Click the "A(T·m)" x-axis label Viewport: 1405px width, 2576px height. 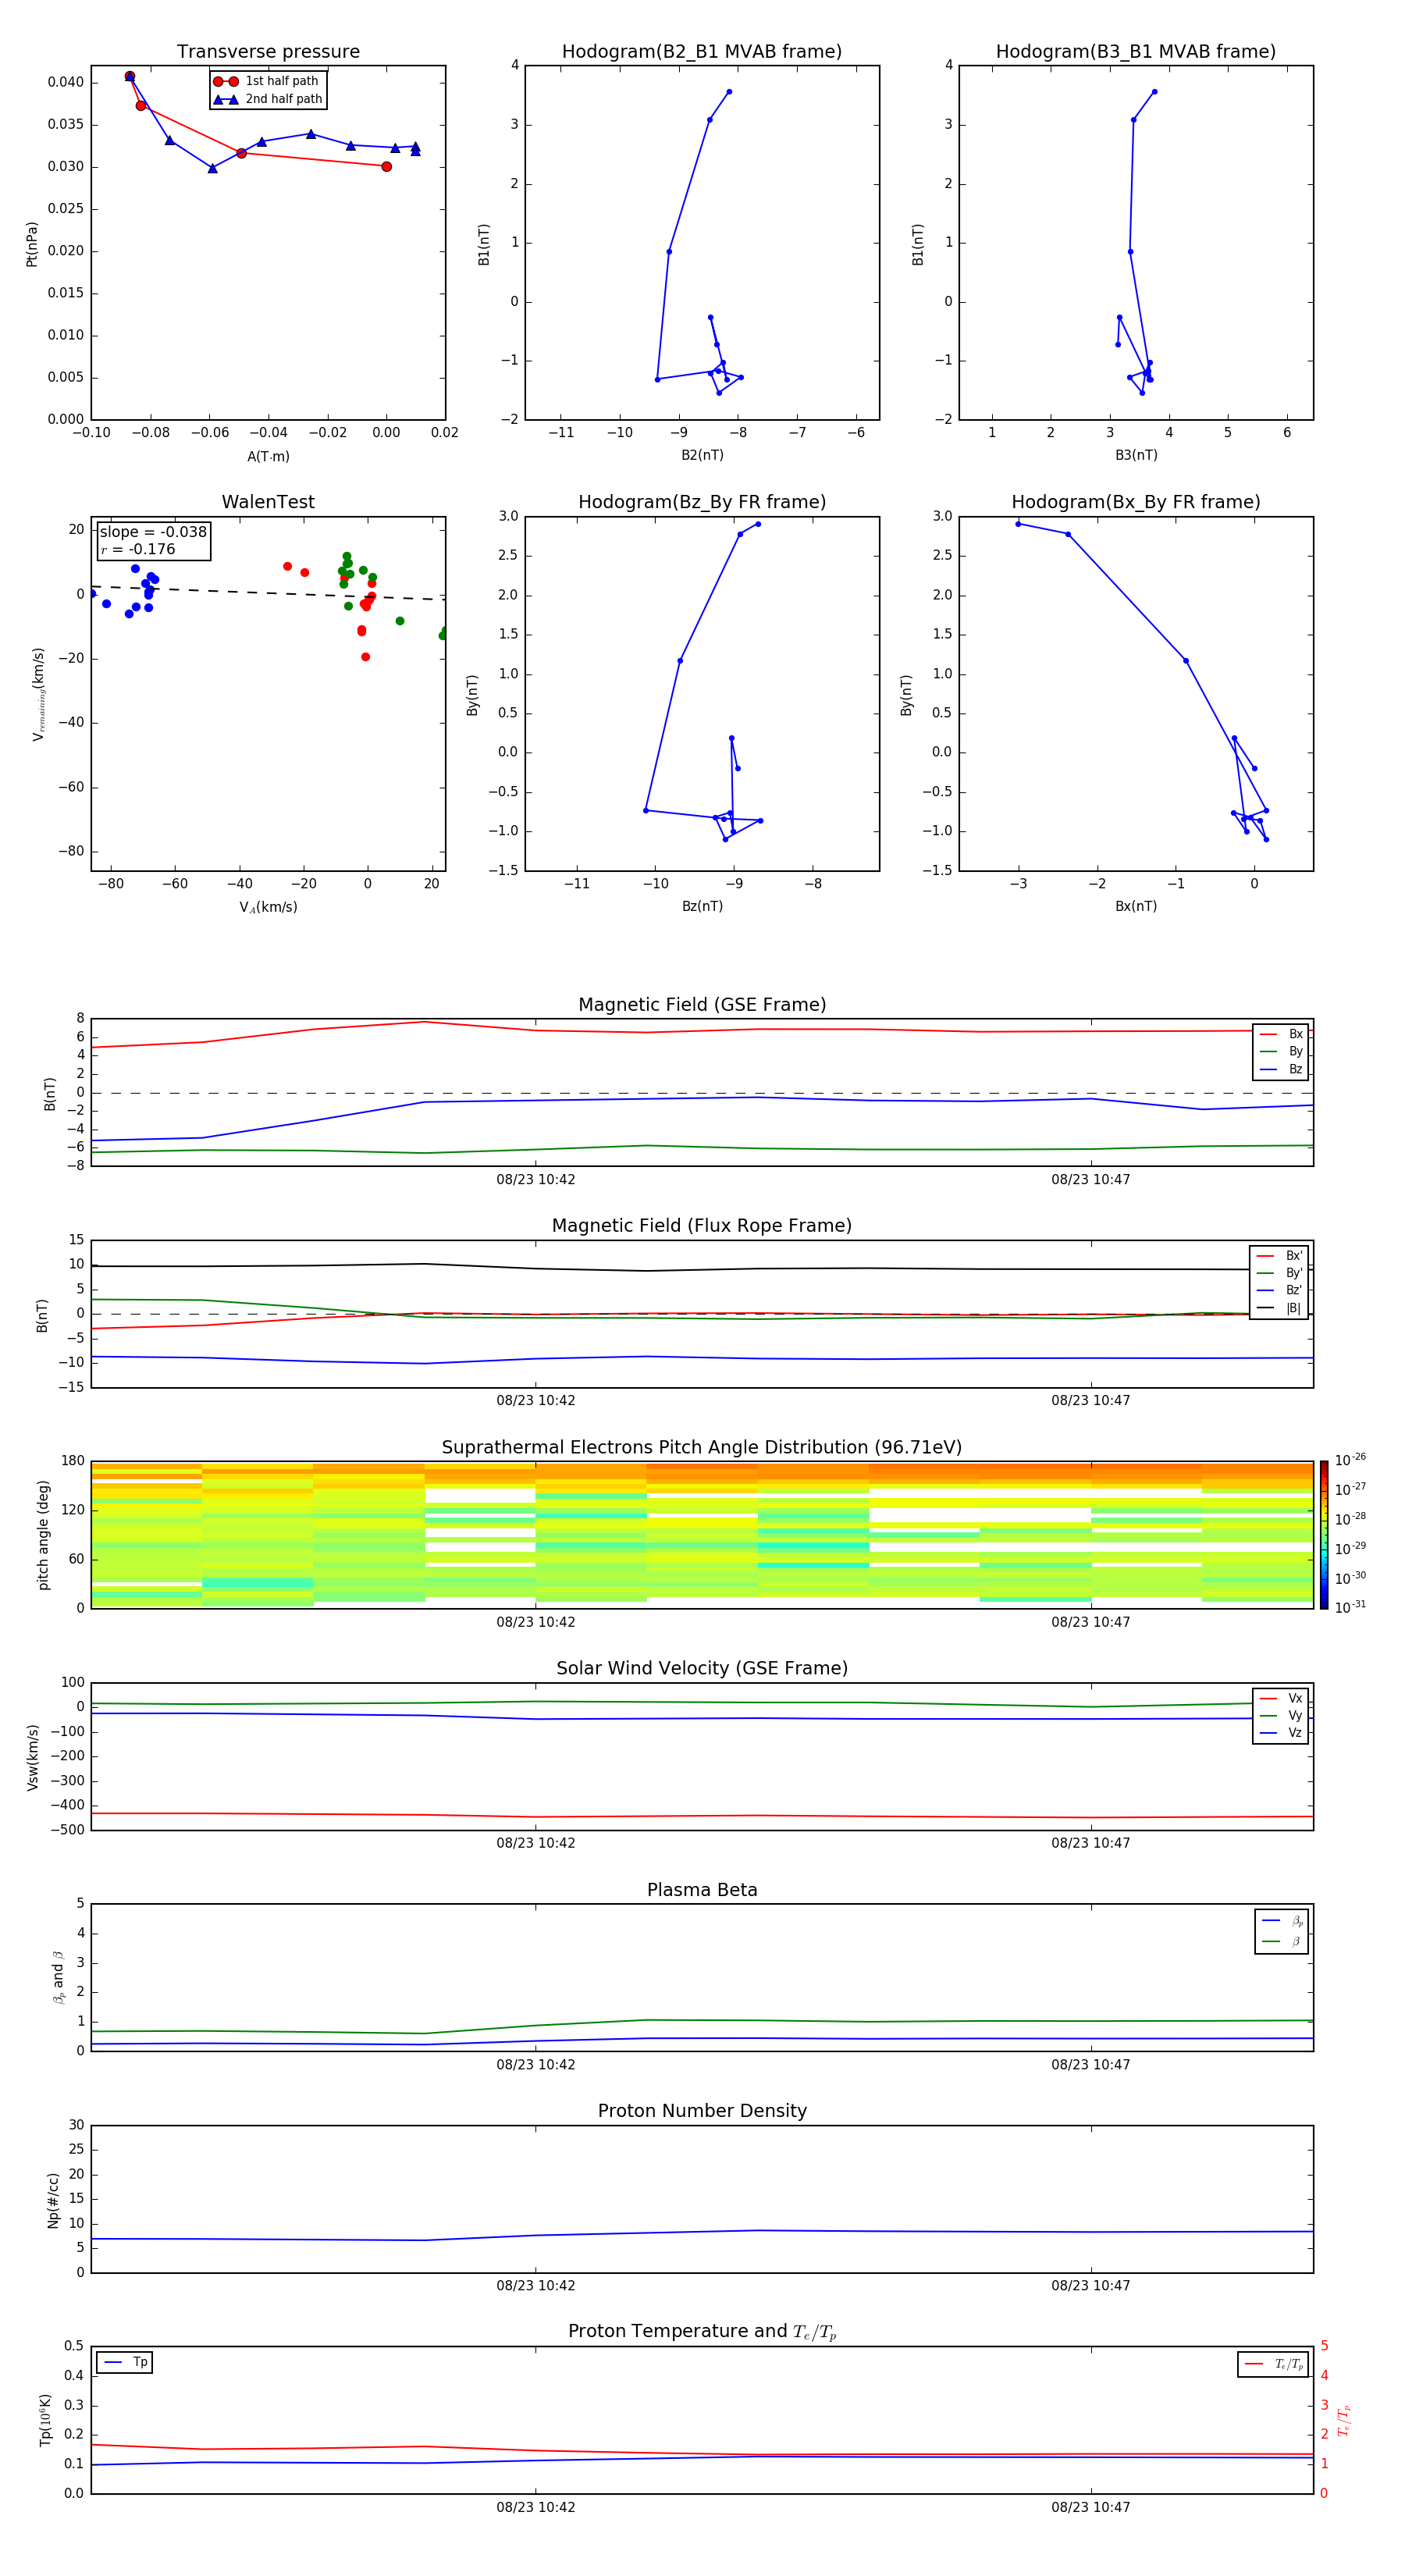268,457
